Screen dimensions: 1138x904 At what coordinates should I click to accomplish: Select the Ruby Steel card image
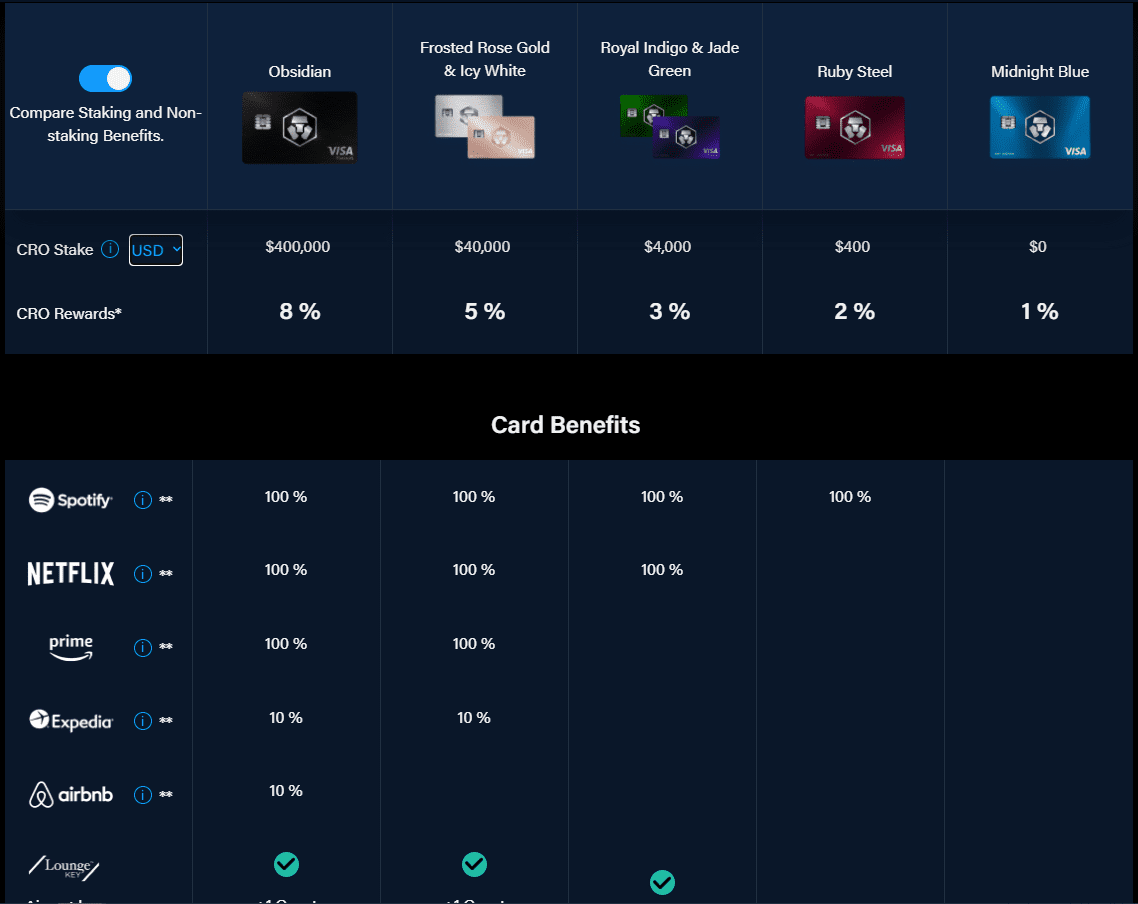tap(855, 127)
